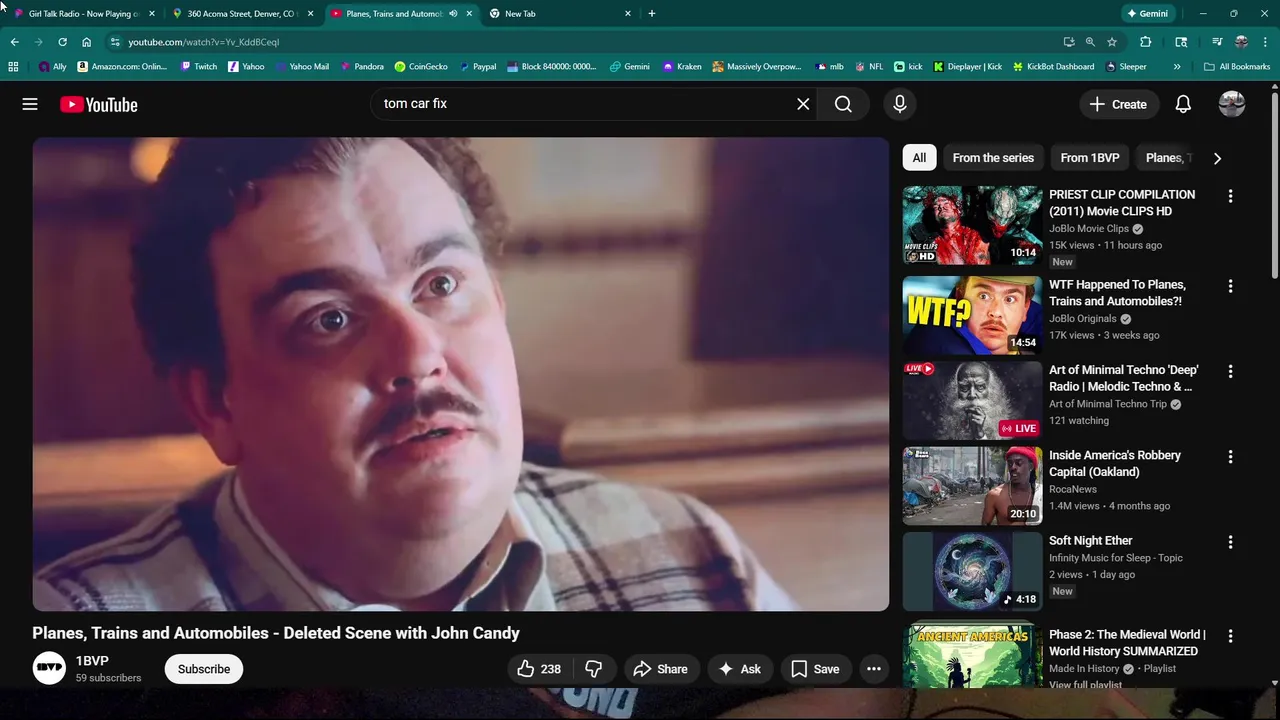Screen dimensions: 1280x720
Task: Select the All filter chip
Action: tap(919, 158)
